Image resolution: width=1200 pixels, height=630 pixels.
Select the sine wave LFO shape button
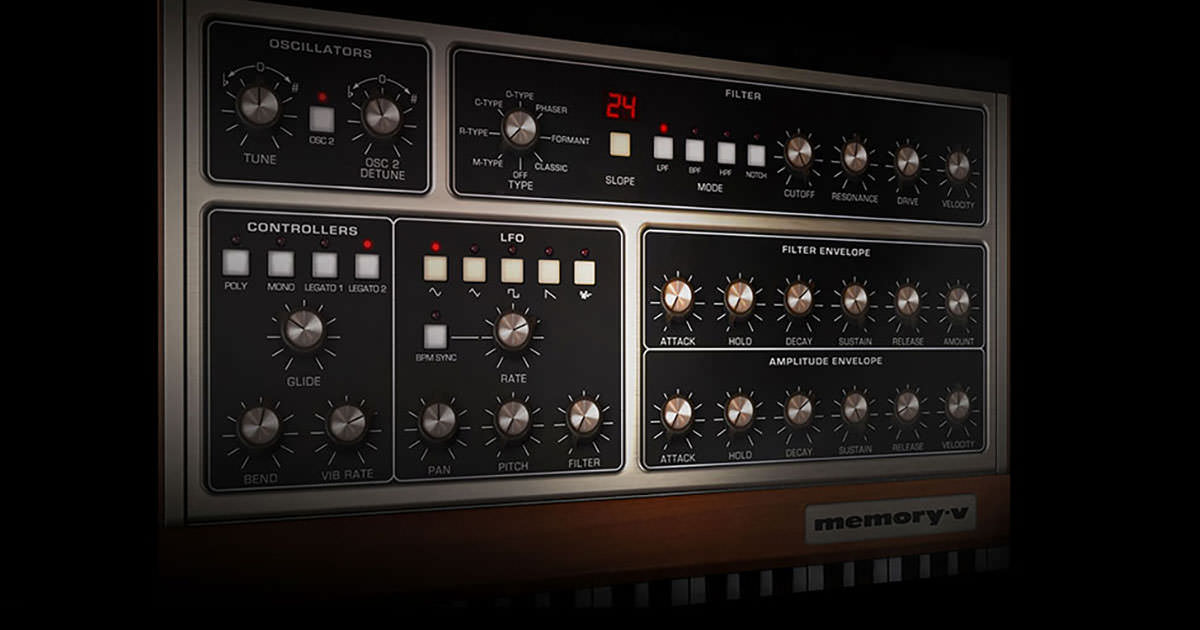coord(435,268)
